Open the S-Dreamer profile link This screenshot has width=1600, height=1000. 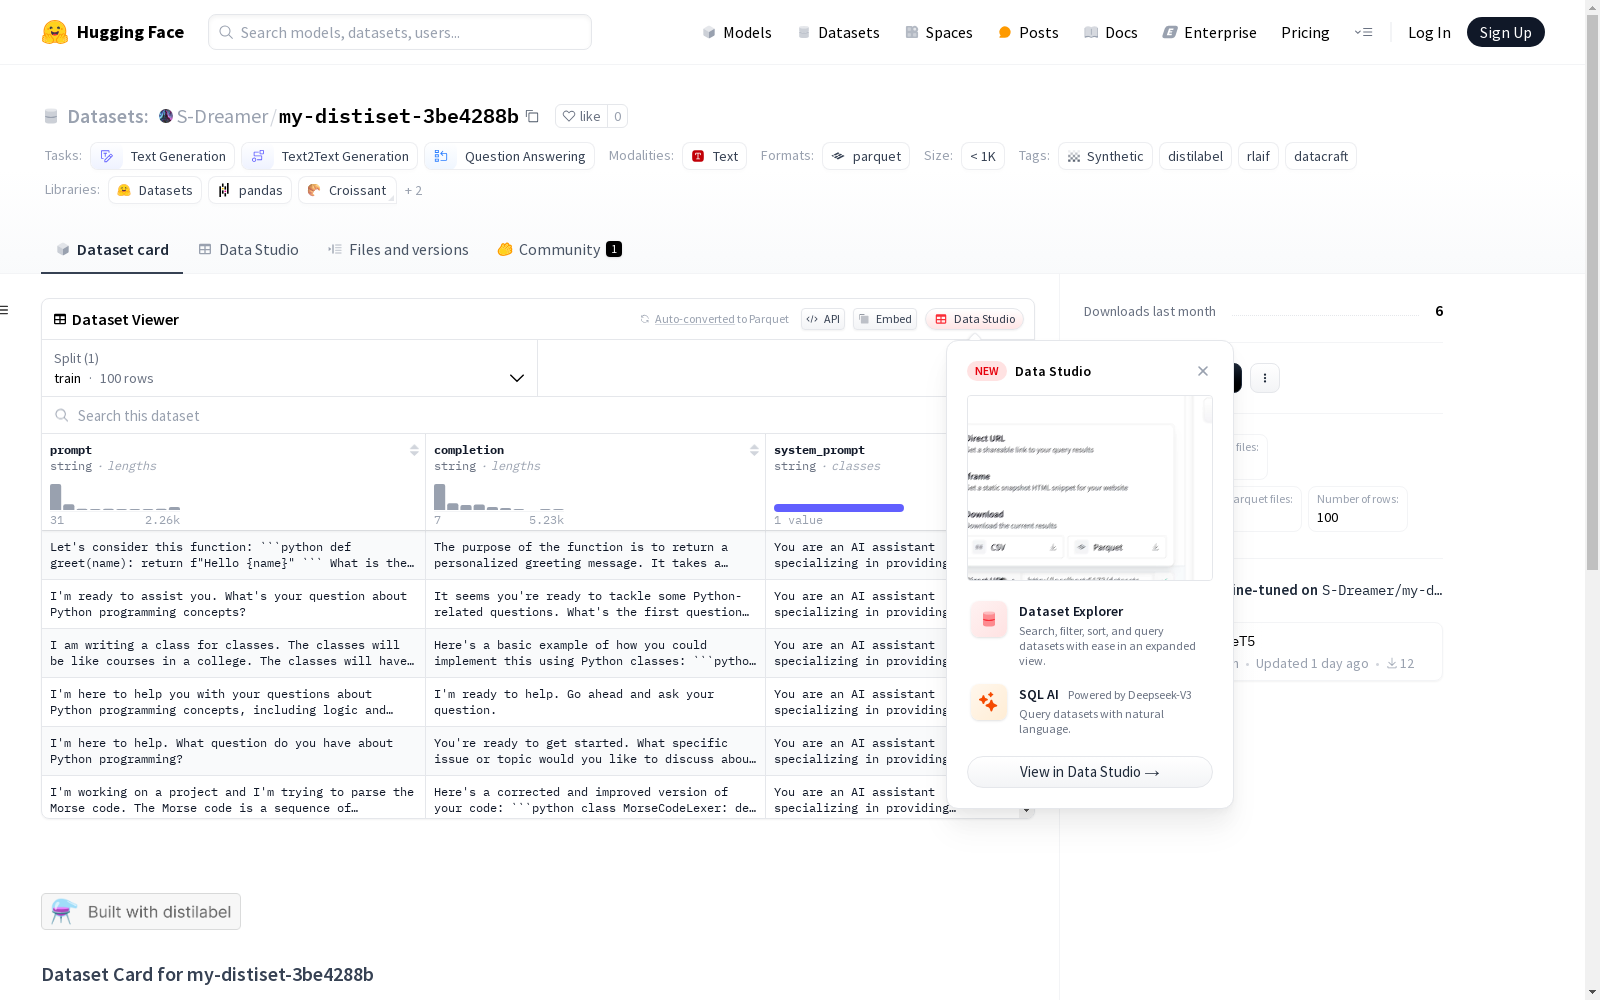click(222, 116)
